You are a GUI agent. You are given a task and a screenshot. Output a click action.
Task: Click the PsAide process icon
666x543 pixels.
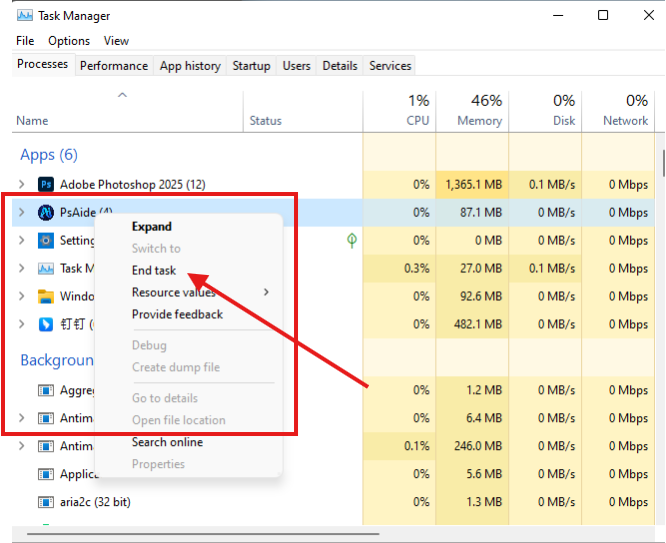click(x=46, y=212)
